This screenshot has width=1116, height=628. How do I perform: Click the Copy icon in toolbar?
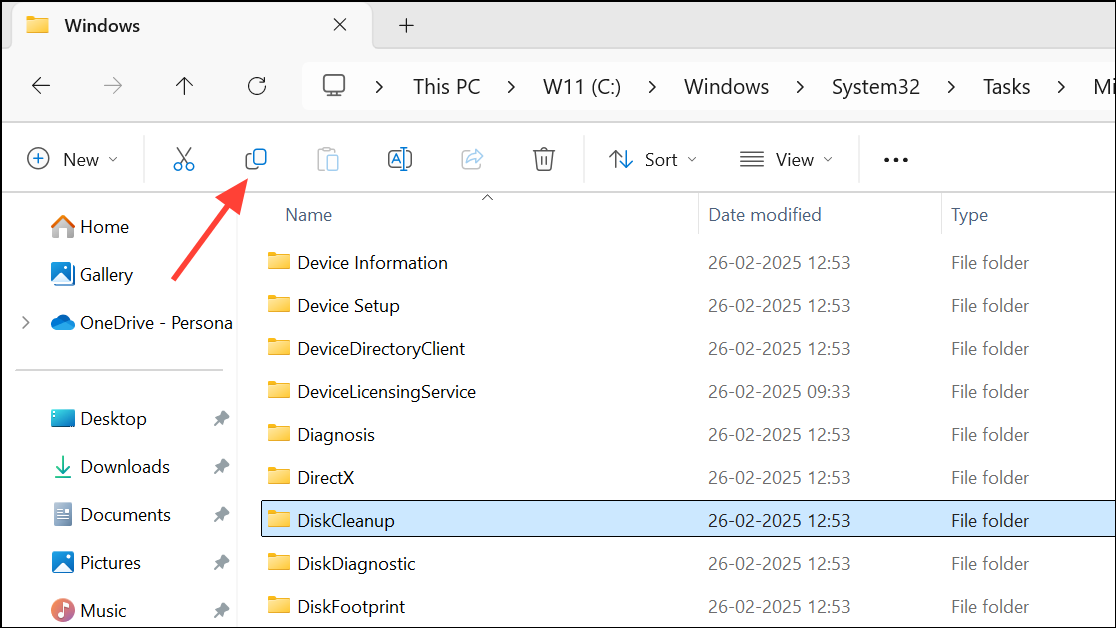tap(256, 159)
